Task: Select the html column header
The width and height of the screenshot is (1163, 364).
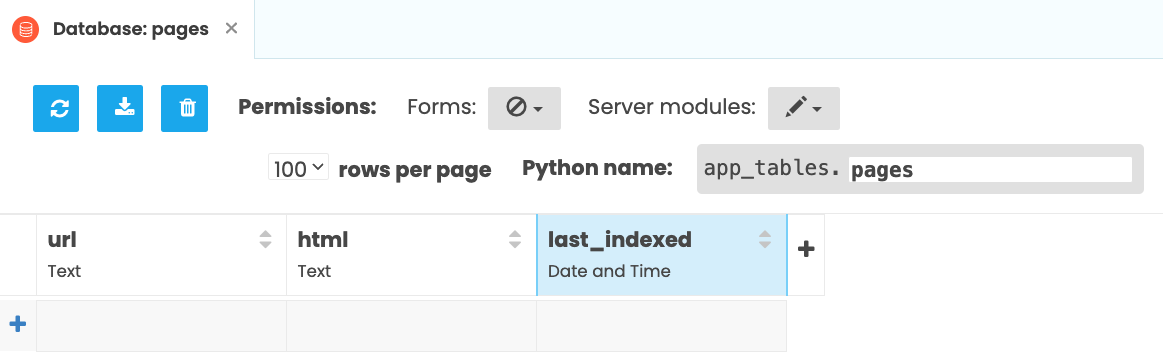Action: (412, 255)
